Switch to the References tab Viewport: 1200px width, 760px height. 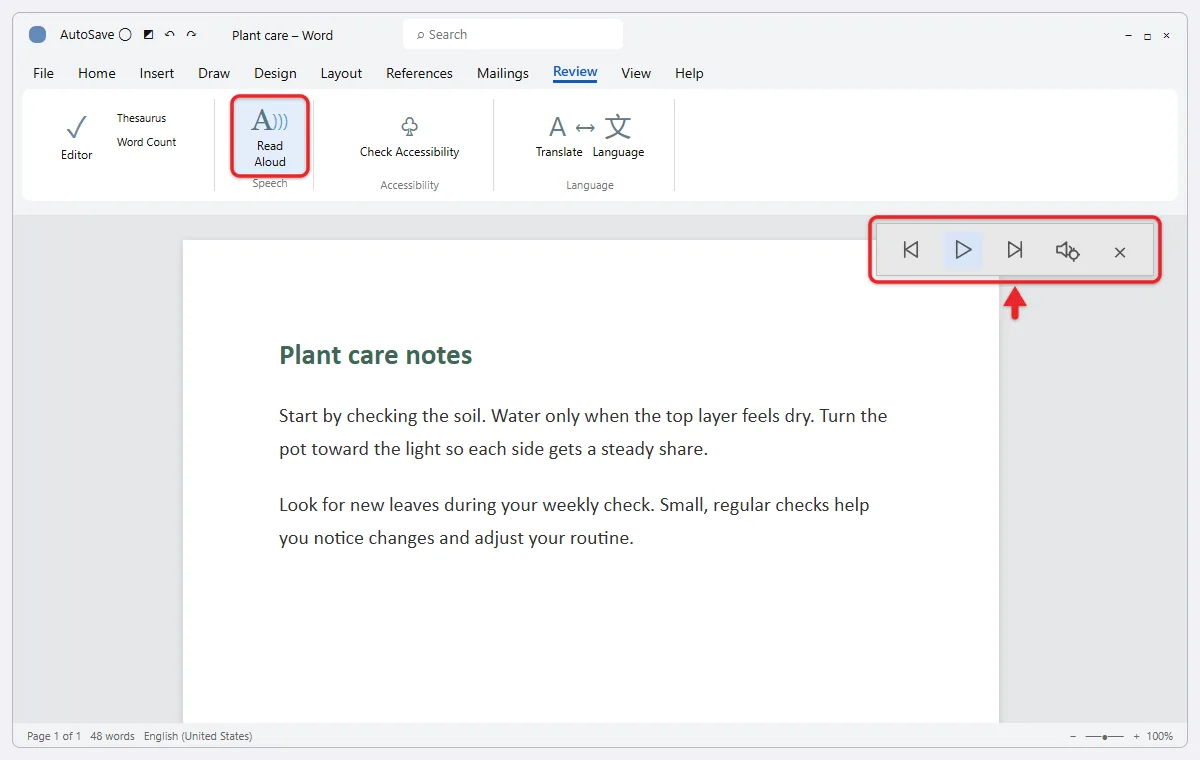click(419, 73)
